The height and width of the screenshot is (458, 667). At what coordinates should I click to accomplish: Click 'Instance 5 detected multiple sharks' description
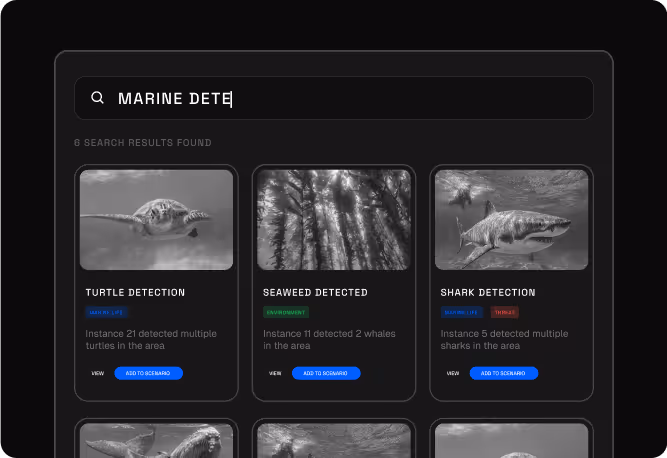(x=504, y=339)
